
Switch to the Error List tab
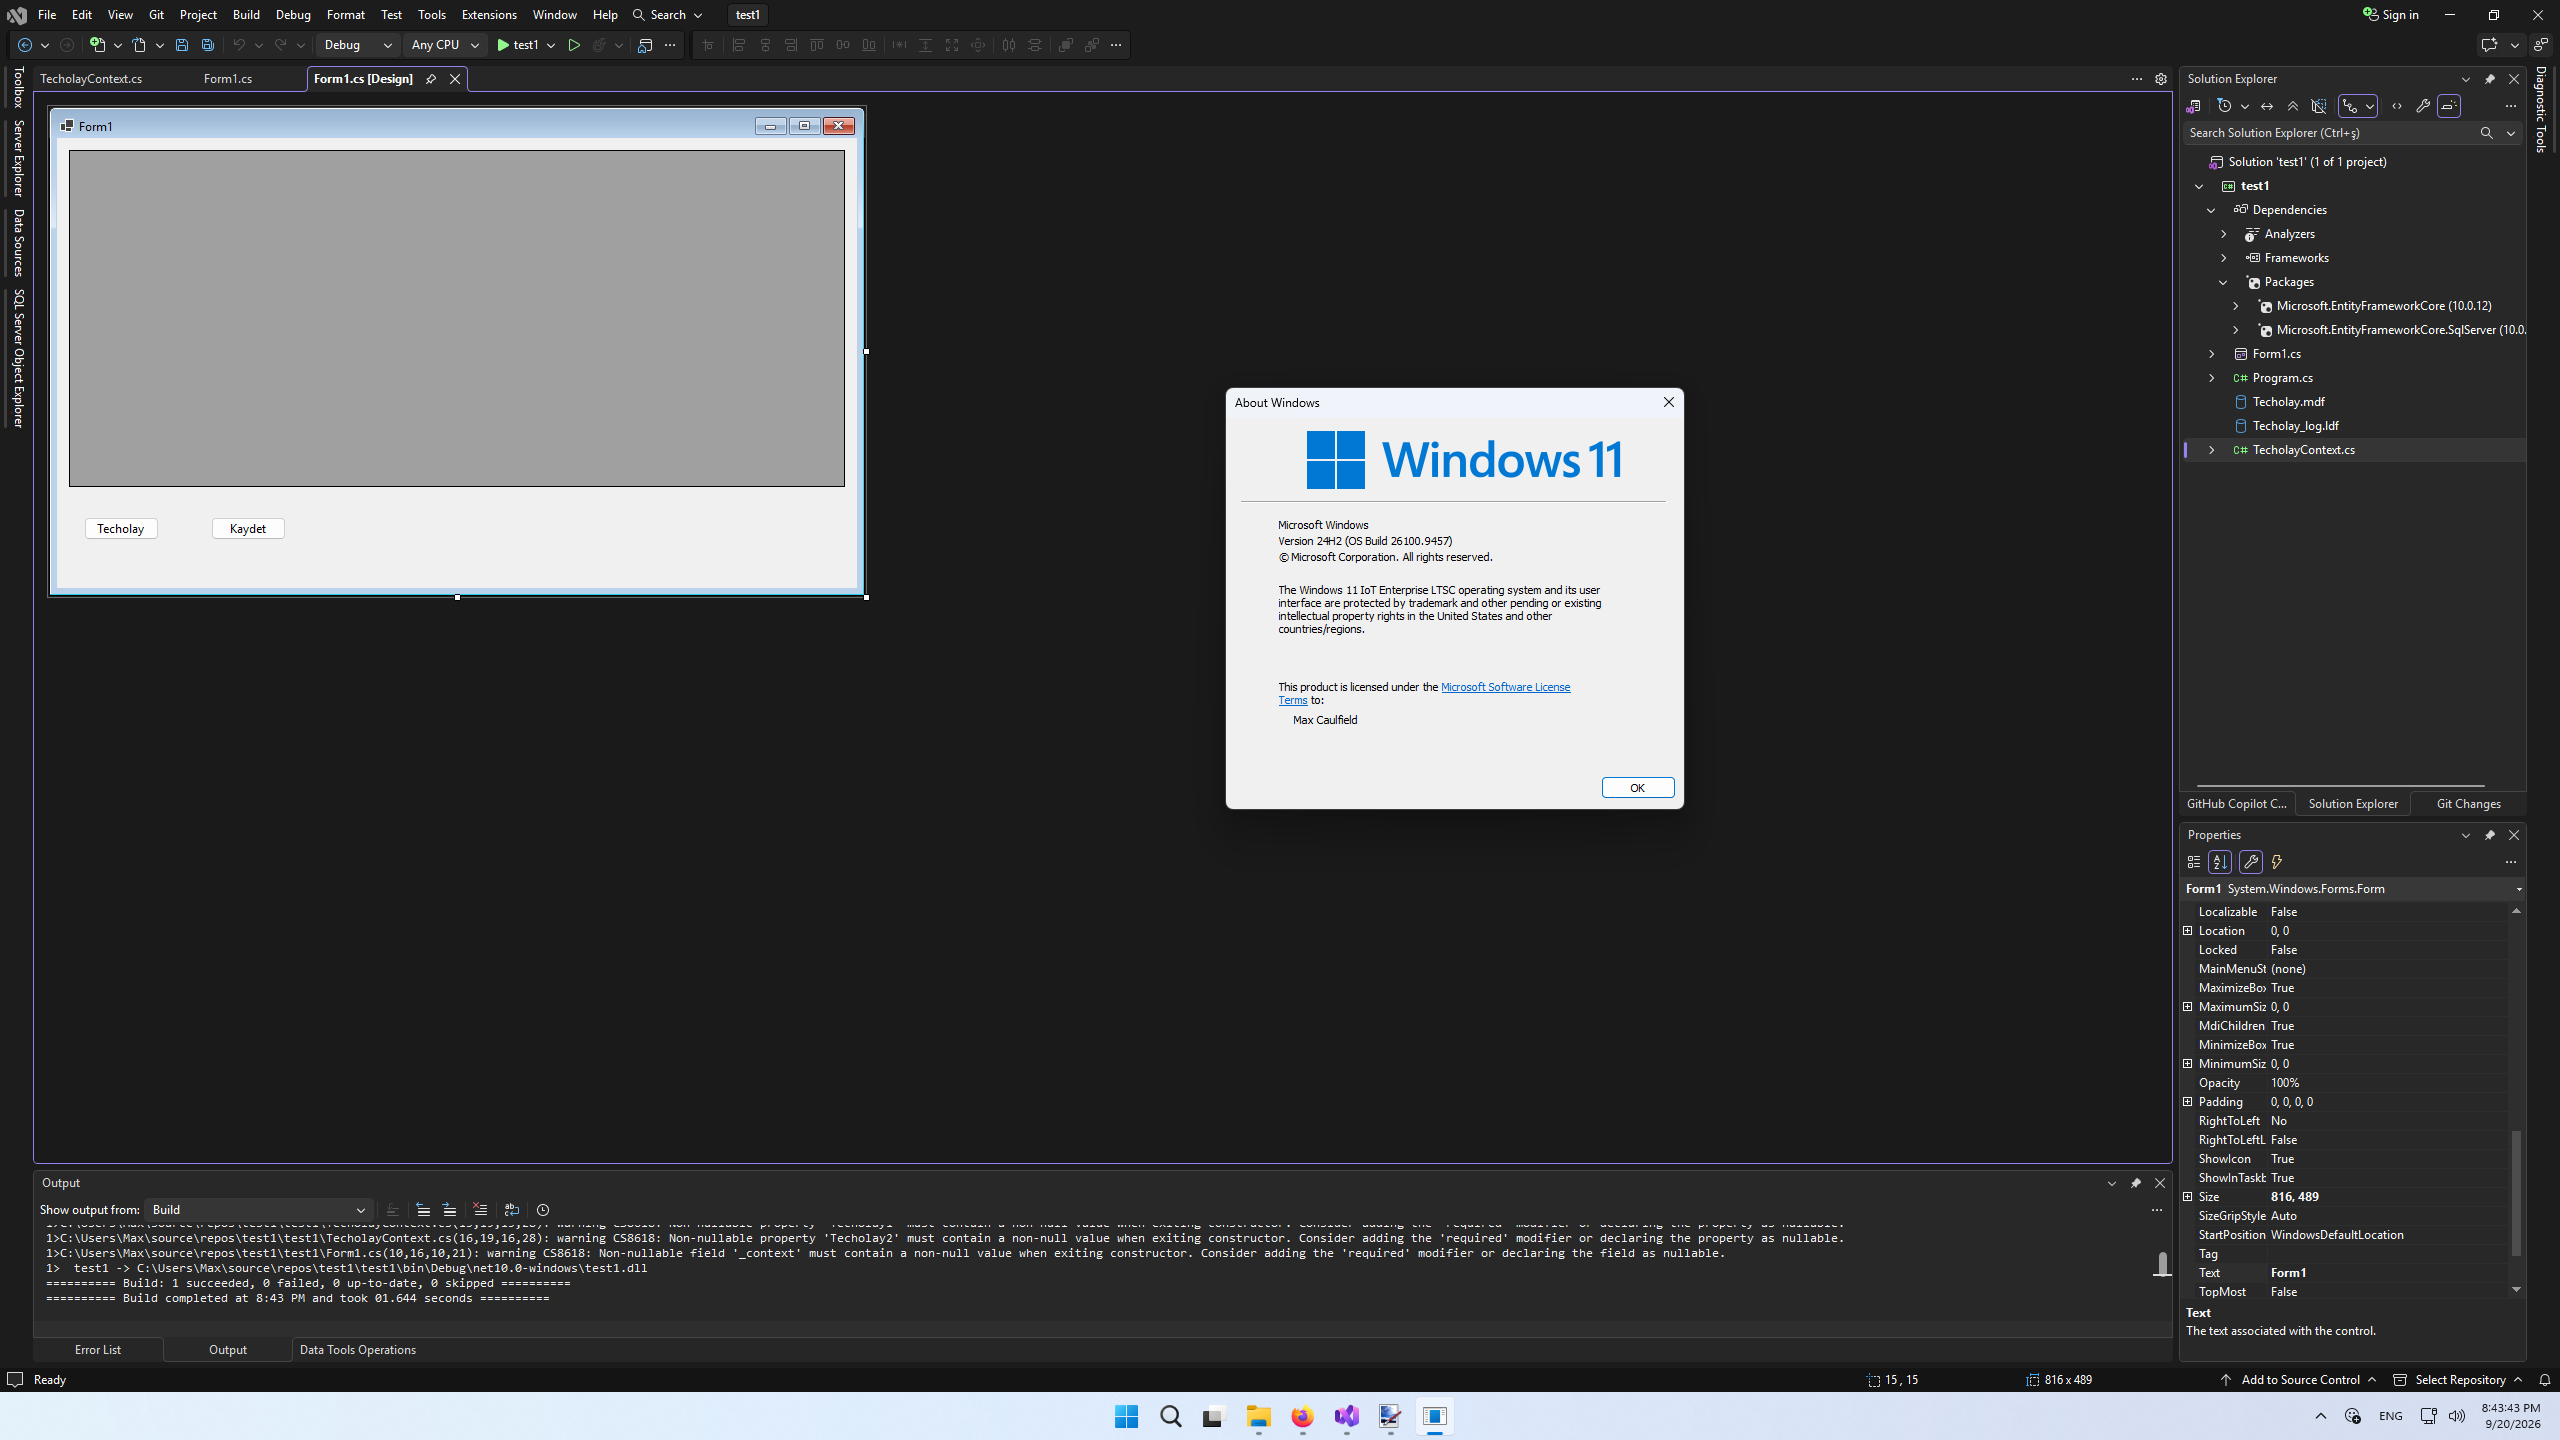[x=98, y=1350]
